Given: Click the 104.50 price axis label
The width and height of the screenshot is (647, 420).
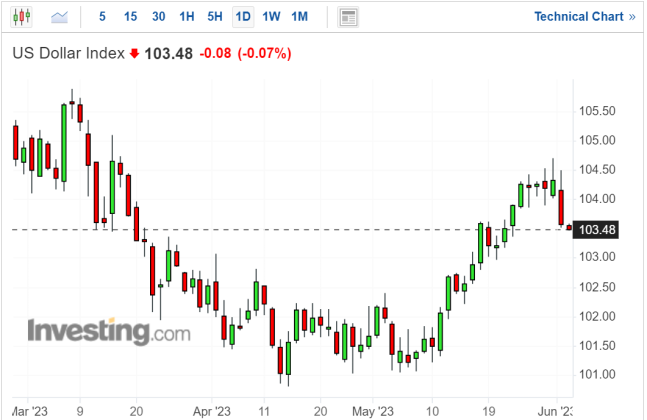Looking at the screenshot, I should pos(597,170).
